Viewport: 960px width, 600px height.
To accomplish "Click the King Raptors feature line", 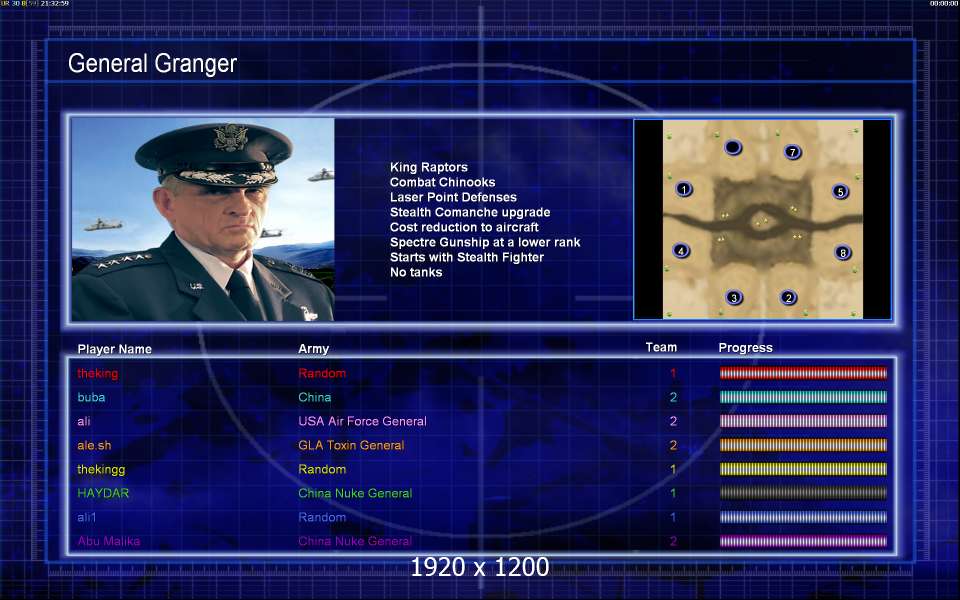I will coord(429,167).
